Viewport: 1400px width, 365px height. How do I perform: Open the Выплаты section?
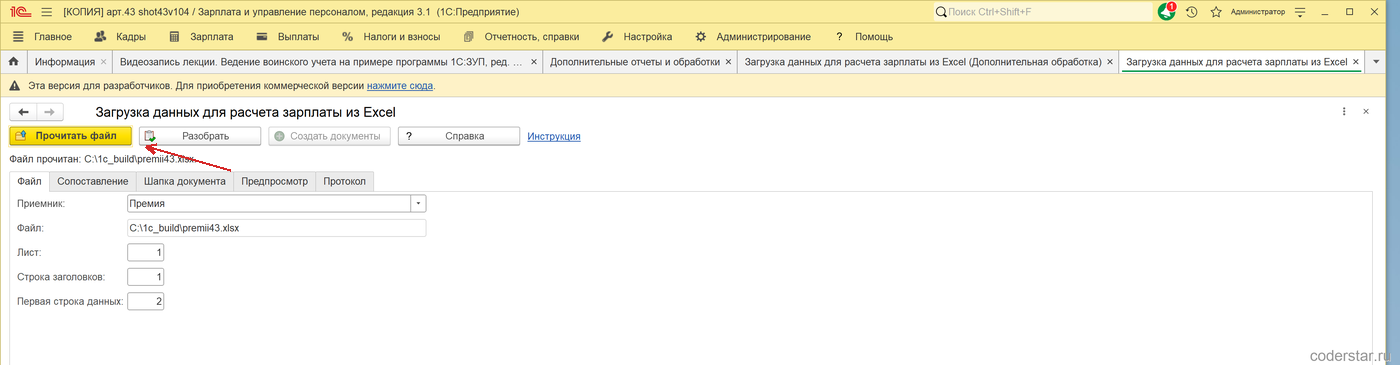pos(288,36)
